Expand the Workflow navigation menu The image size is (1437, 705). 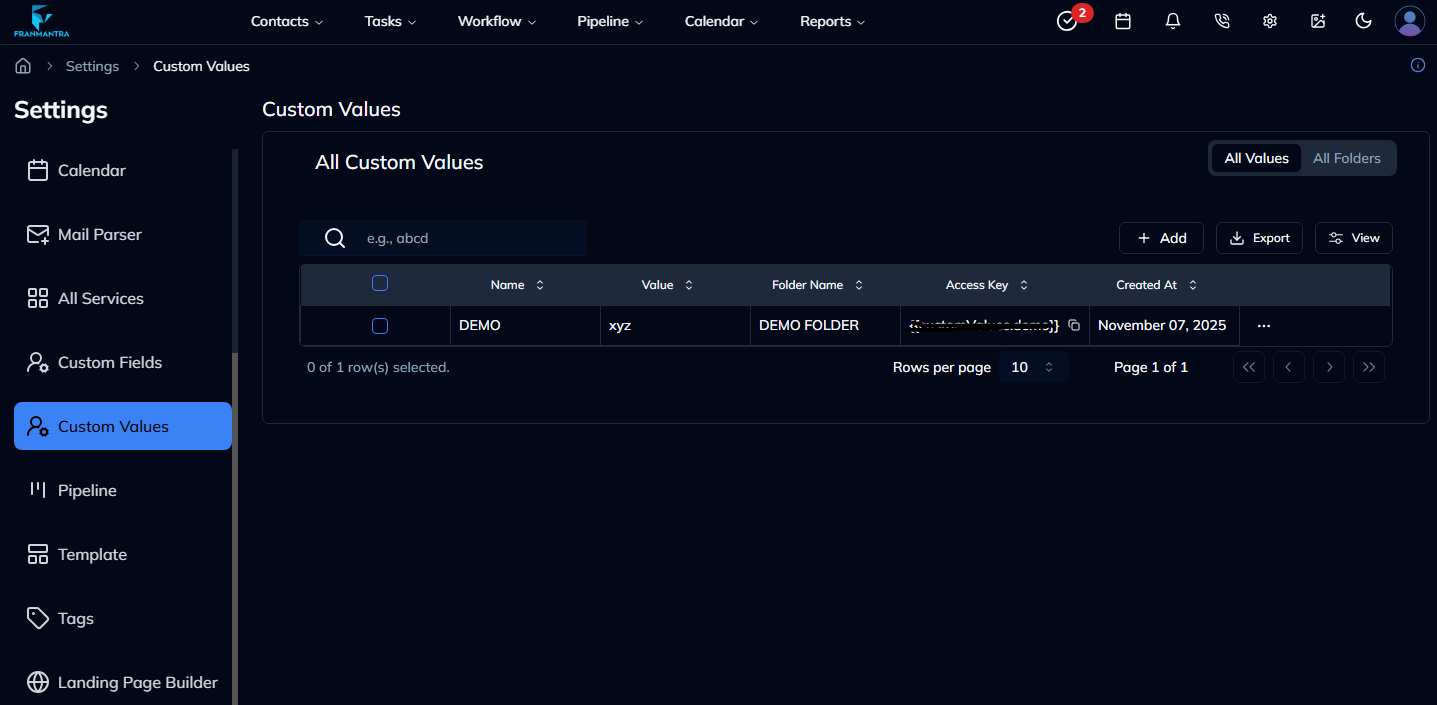click(496, 20)
